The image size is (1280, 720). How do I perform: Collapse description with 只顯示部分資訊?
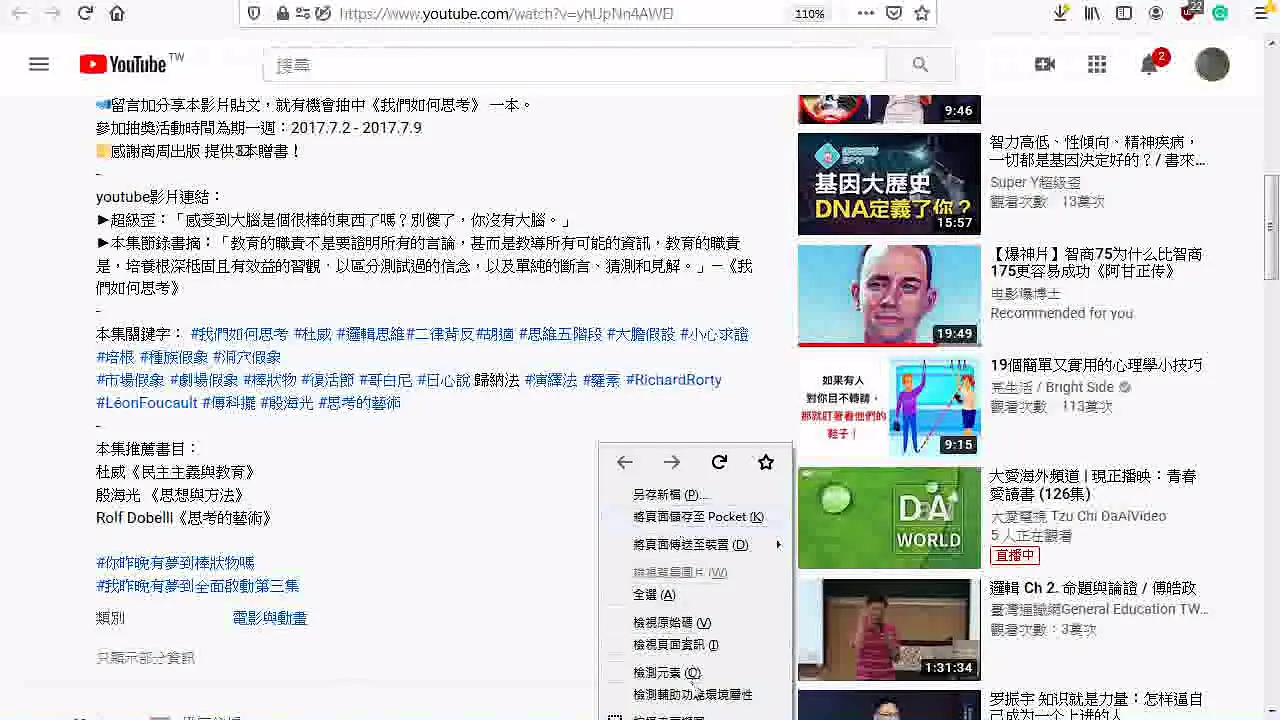click(145, 658)
